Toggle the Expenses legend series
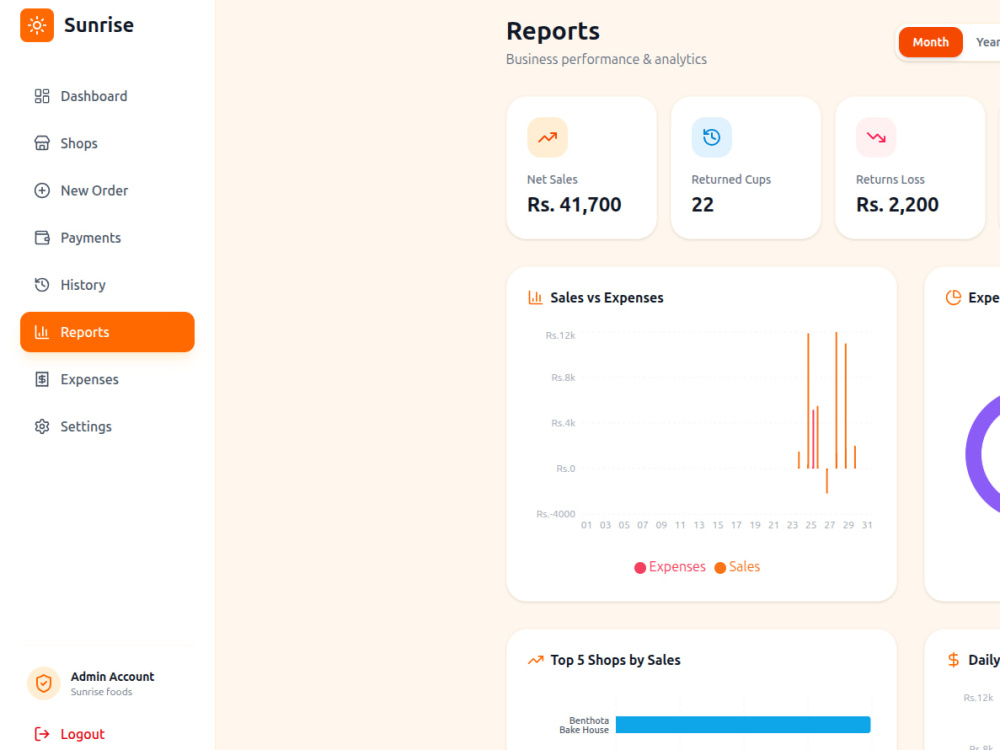The height and width of the screenshot is (750, 1000). (670, 567)
